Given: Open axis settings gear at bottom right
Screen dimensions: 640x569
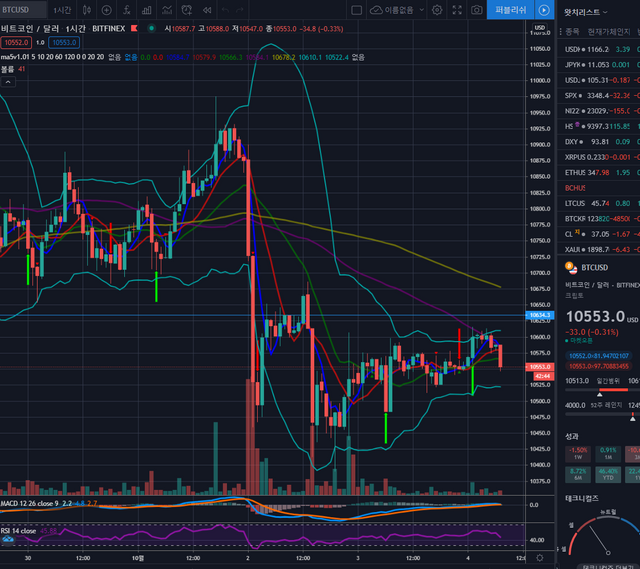Looking at the screenshot, I should coord(540,558).
